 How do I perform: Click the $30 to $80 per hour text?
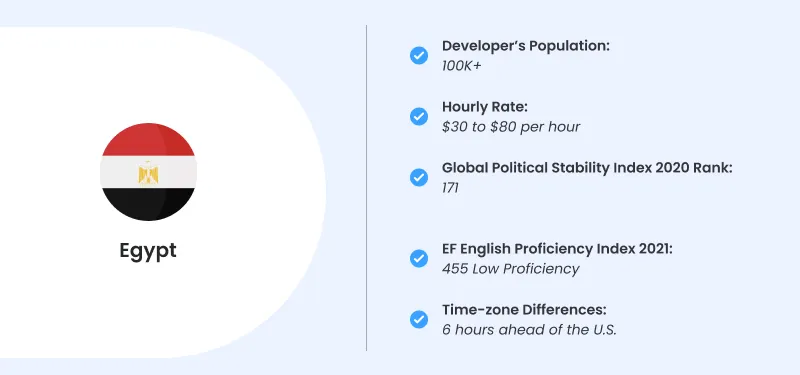tap(511, 127)
